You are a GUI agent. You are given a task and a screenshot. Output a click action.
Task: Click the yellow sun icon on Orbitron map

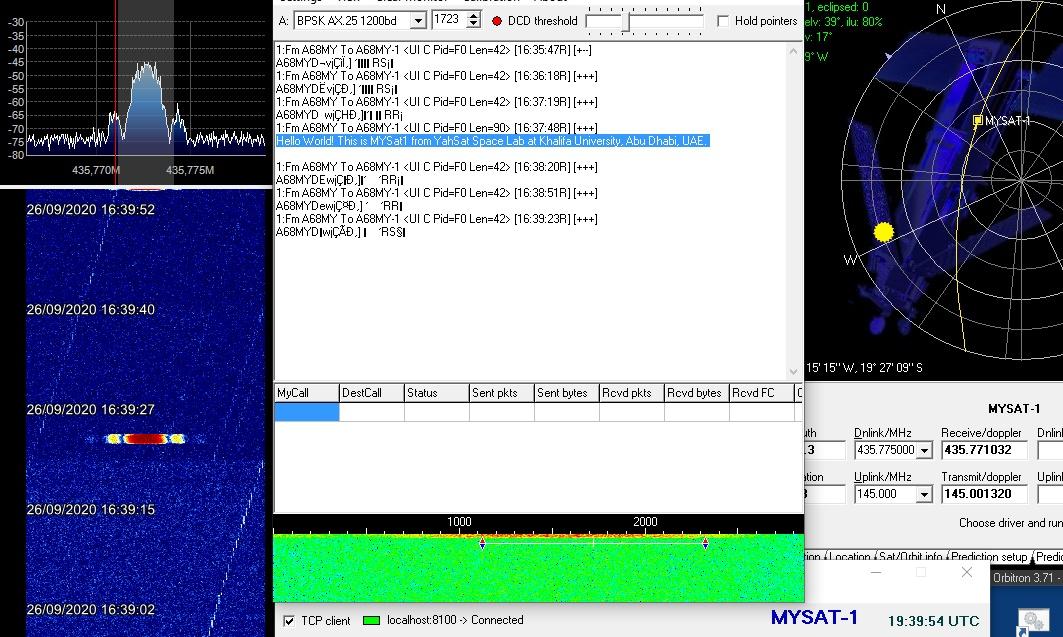click(x=883, y=232)
